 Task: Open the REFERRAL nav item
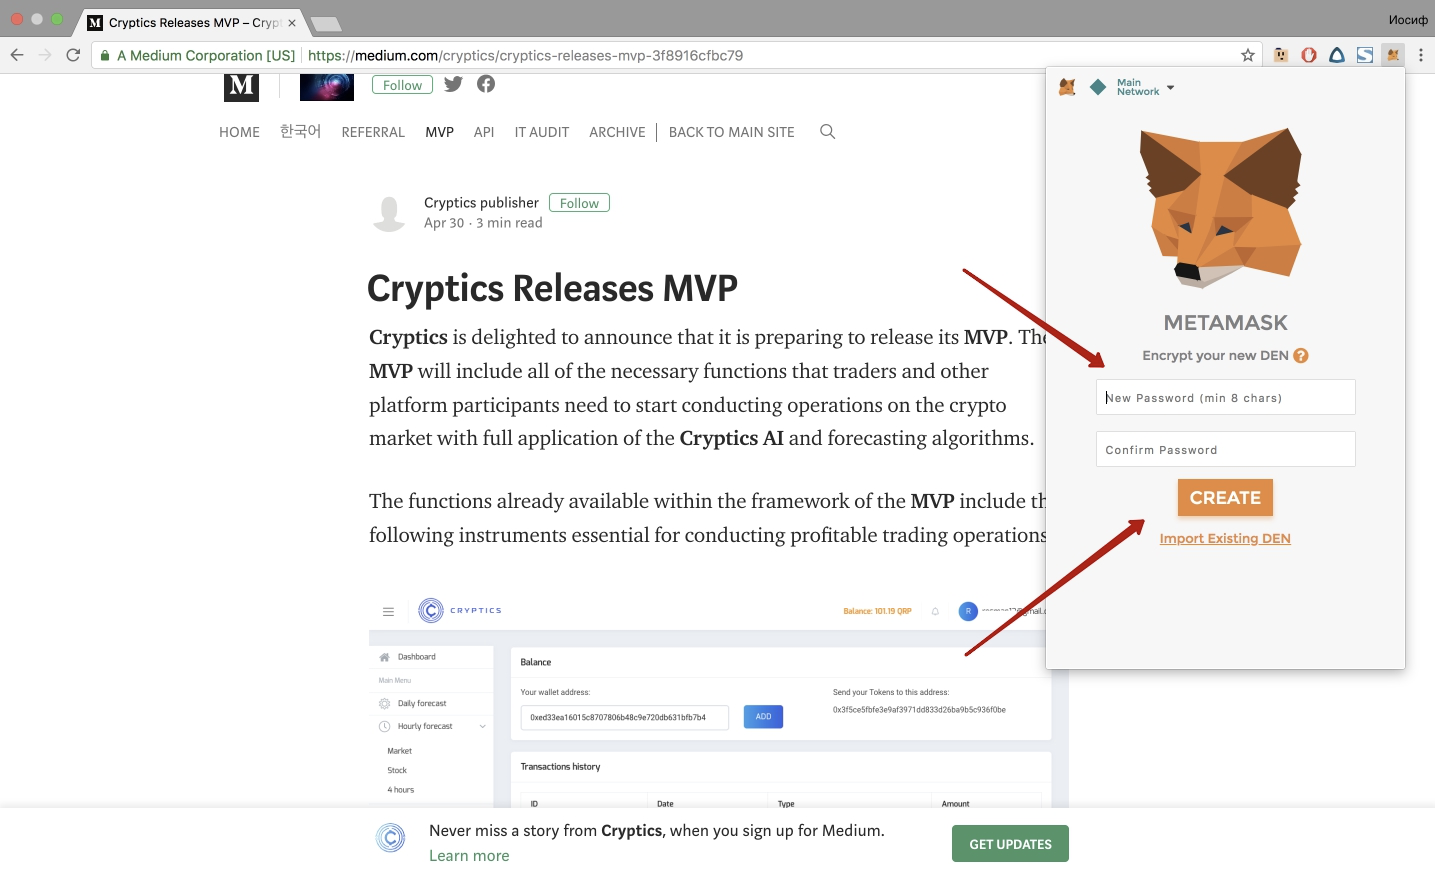click(x=373, y=132)
